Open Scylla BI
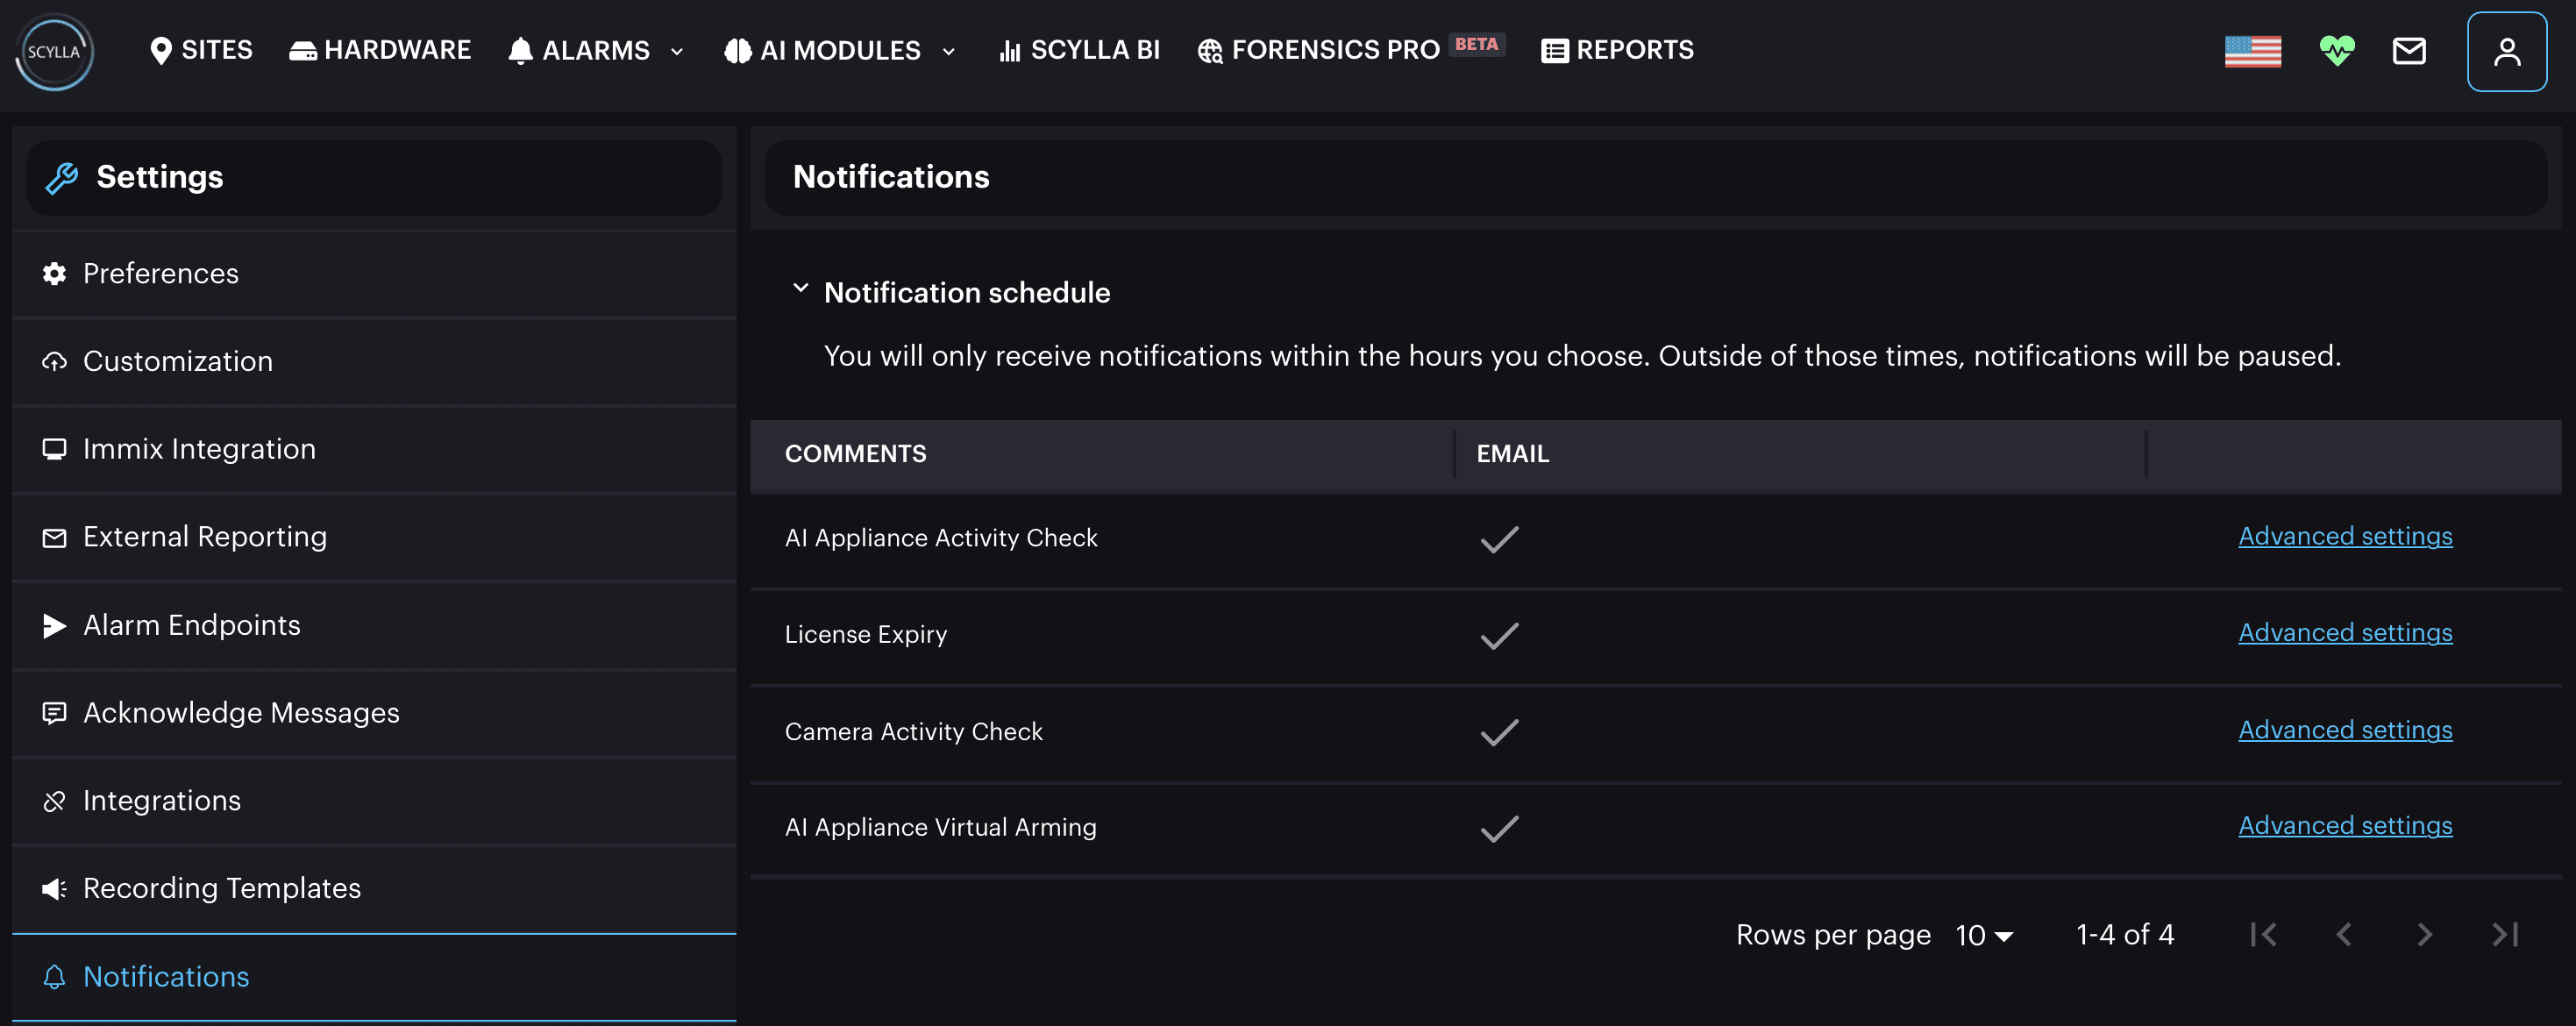The width and height of the screenshot is (2576, 1026). click(1079, 50)
